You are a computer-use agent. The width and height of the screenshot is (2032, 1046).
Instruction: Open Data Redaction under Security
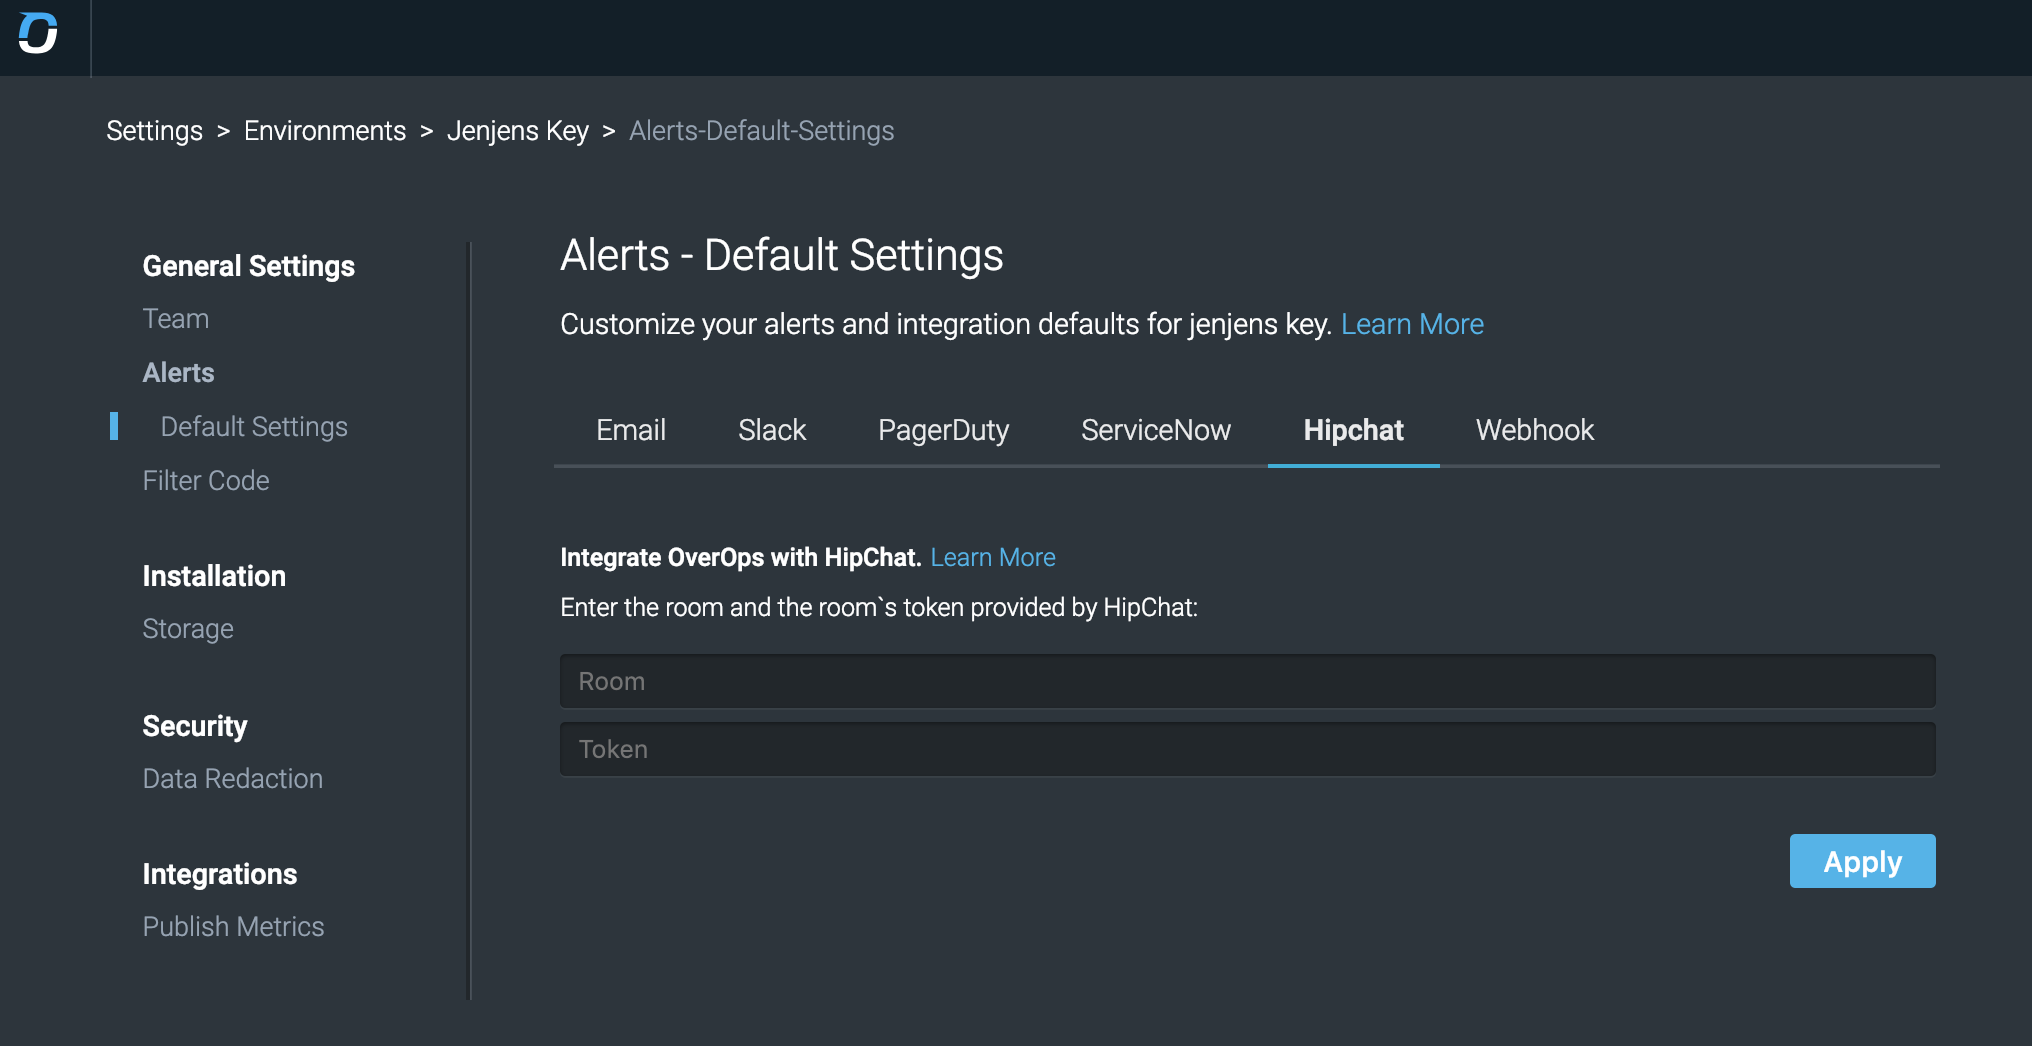233,779
